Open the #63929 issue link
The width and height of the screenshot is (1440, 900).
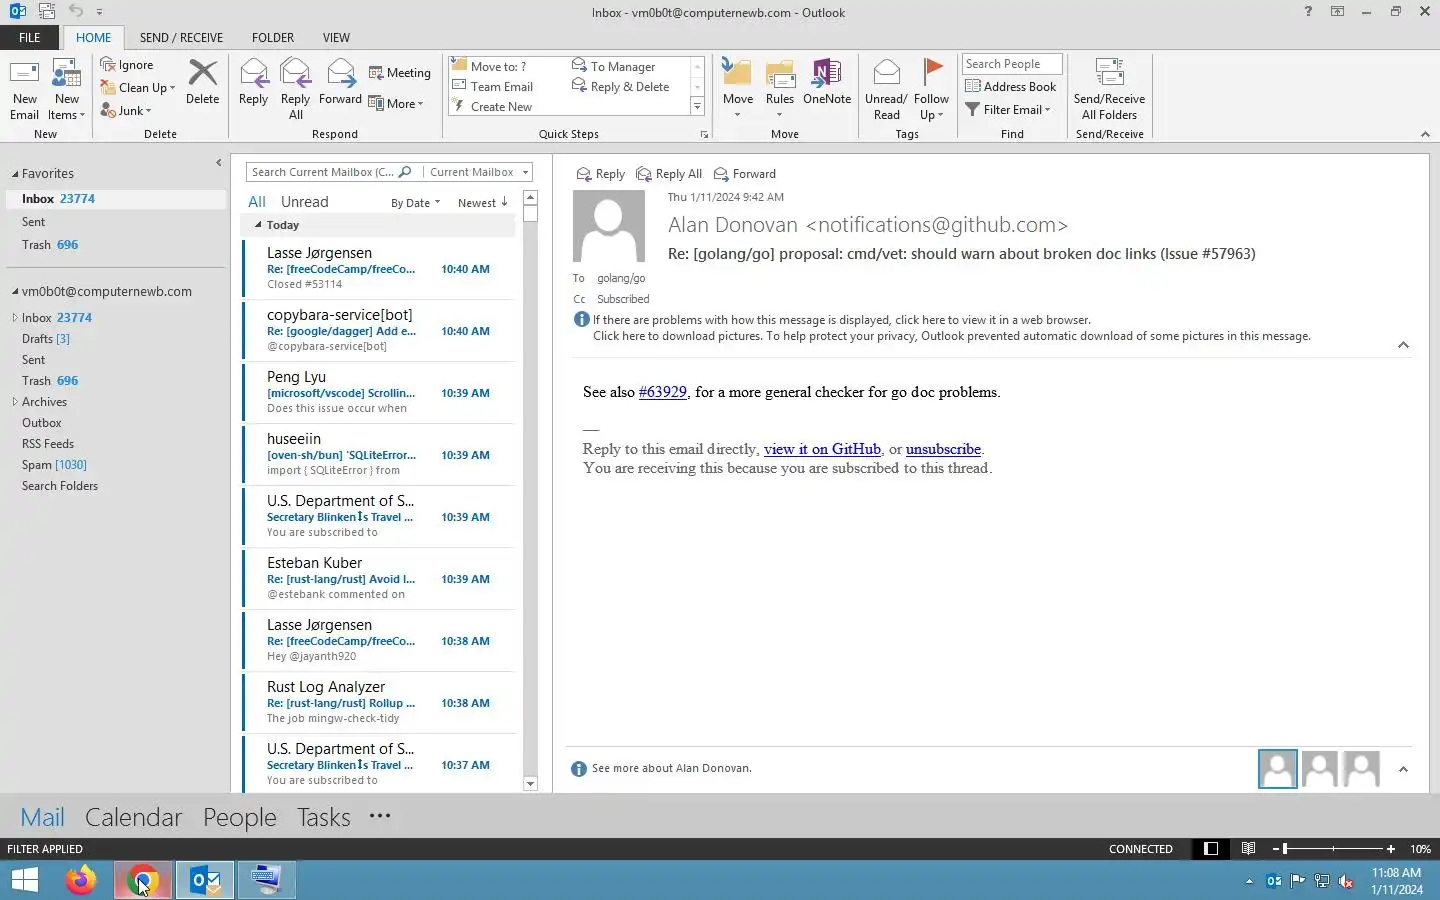[663, 392]
